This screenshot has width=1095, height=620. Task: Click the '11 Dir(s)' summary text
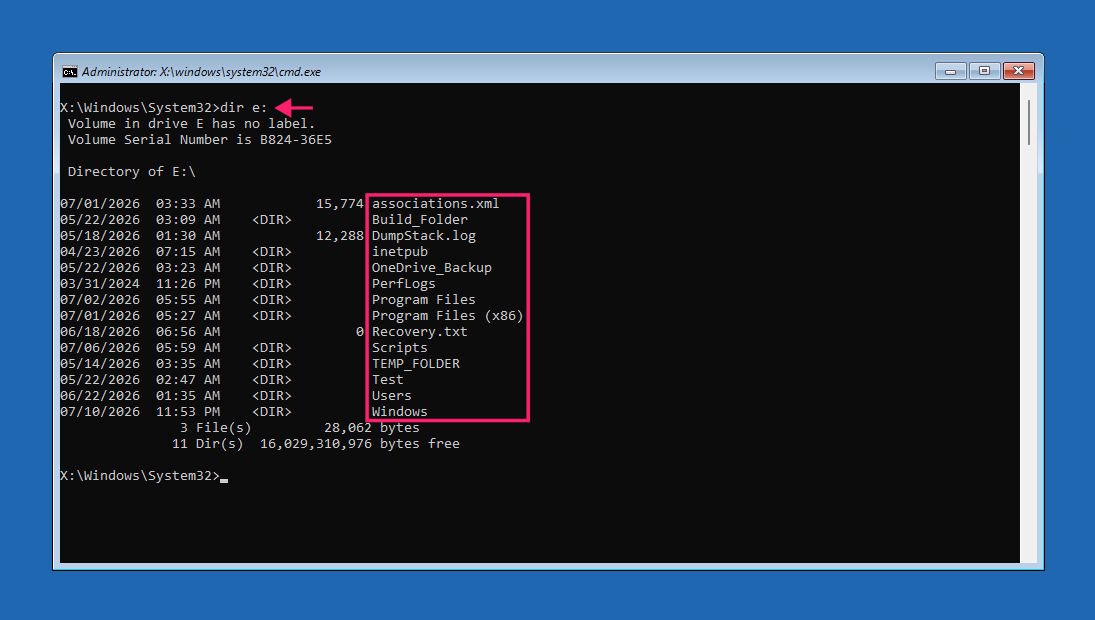pos(207,444)
